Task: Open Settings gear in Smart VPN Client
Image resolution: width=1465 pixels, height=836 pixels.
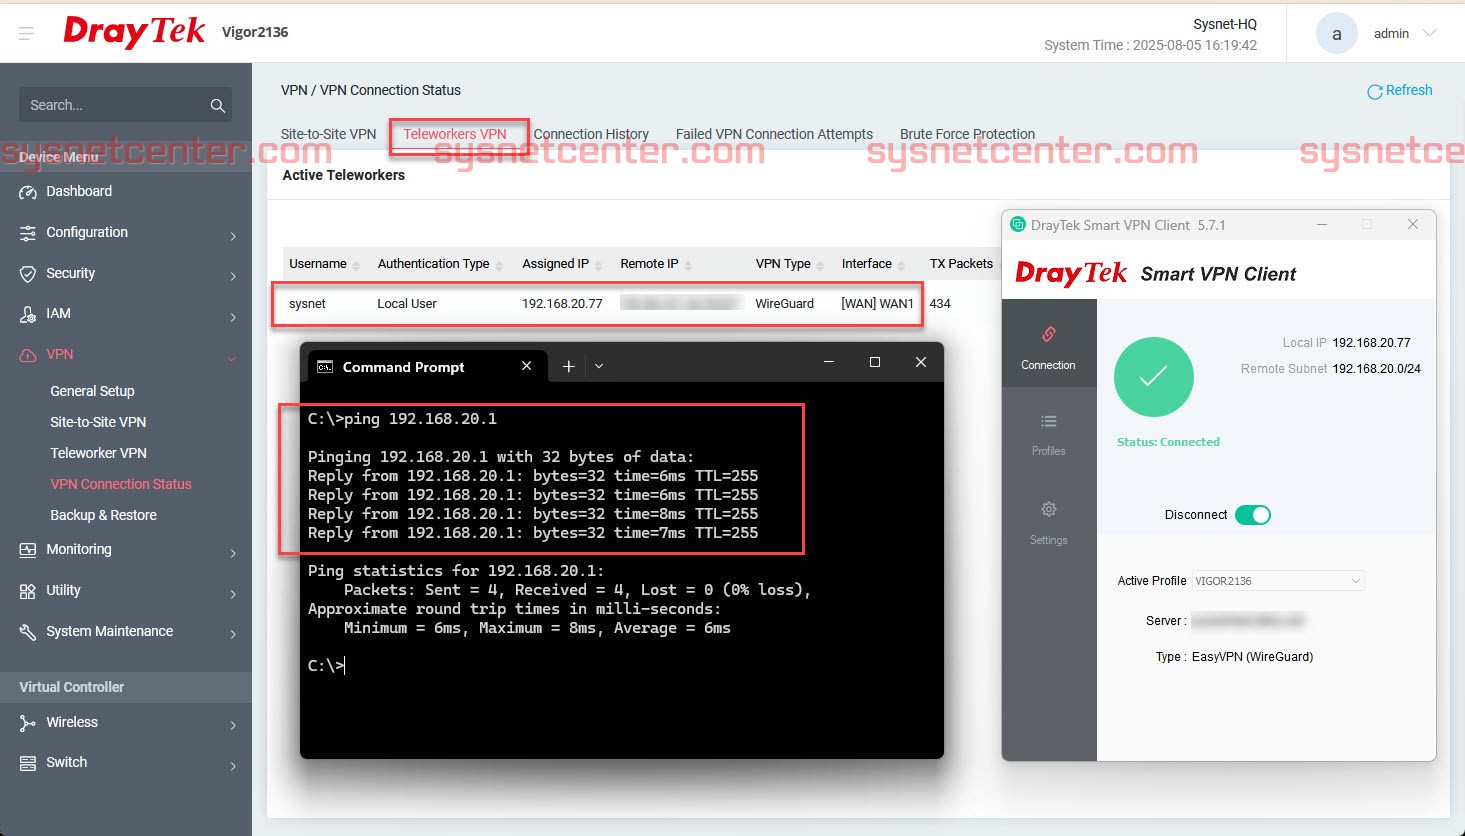Action: click(1049, 509)
